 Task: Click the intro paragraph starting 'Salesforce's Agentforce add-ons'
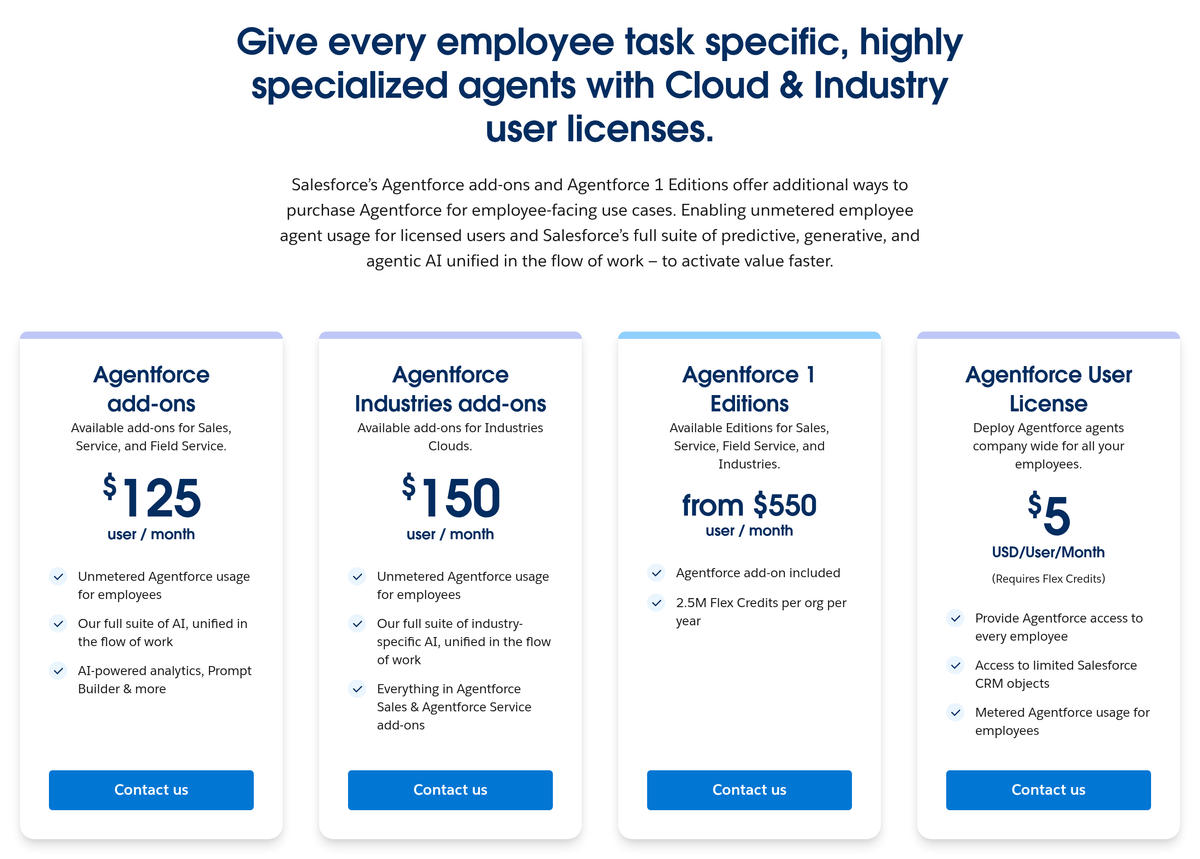click(x=600, y=223)
